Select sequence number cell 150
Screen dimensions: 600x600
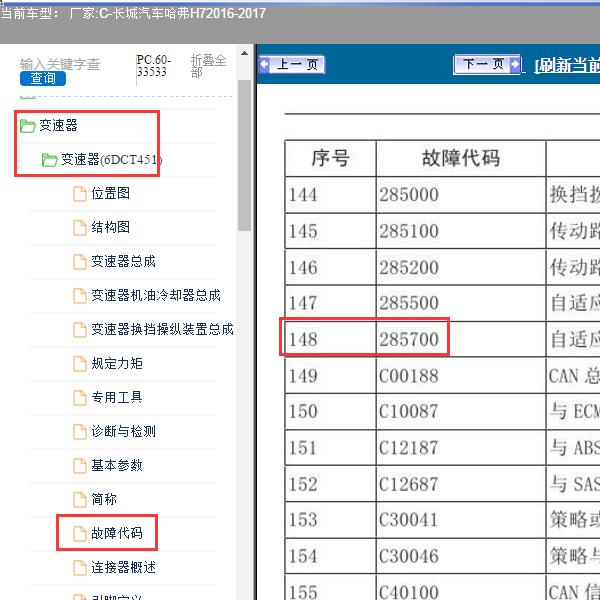[x=330, y=412]
